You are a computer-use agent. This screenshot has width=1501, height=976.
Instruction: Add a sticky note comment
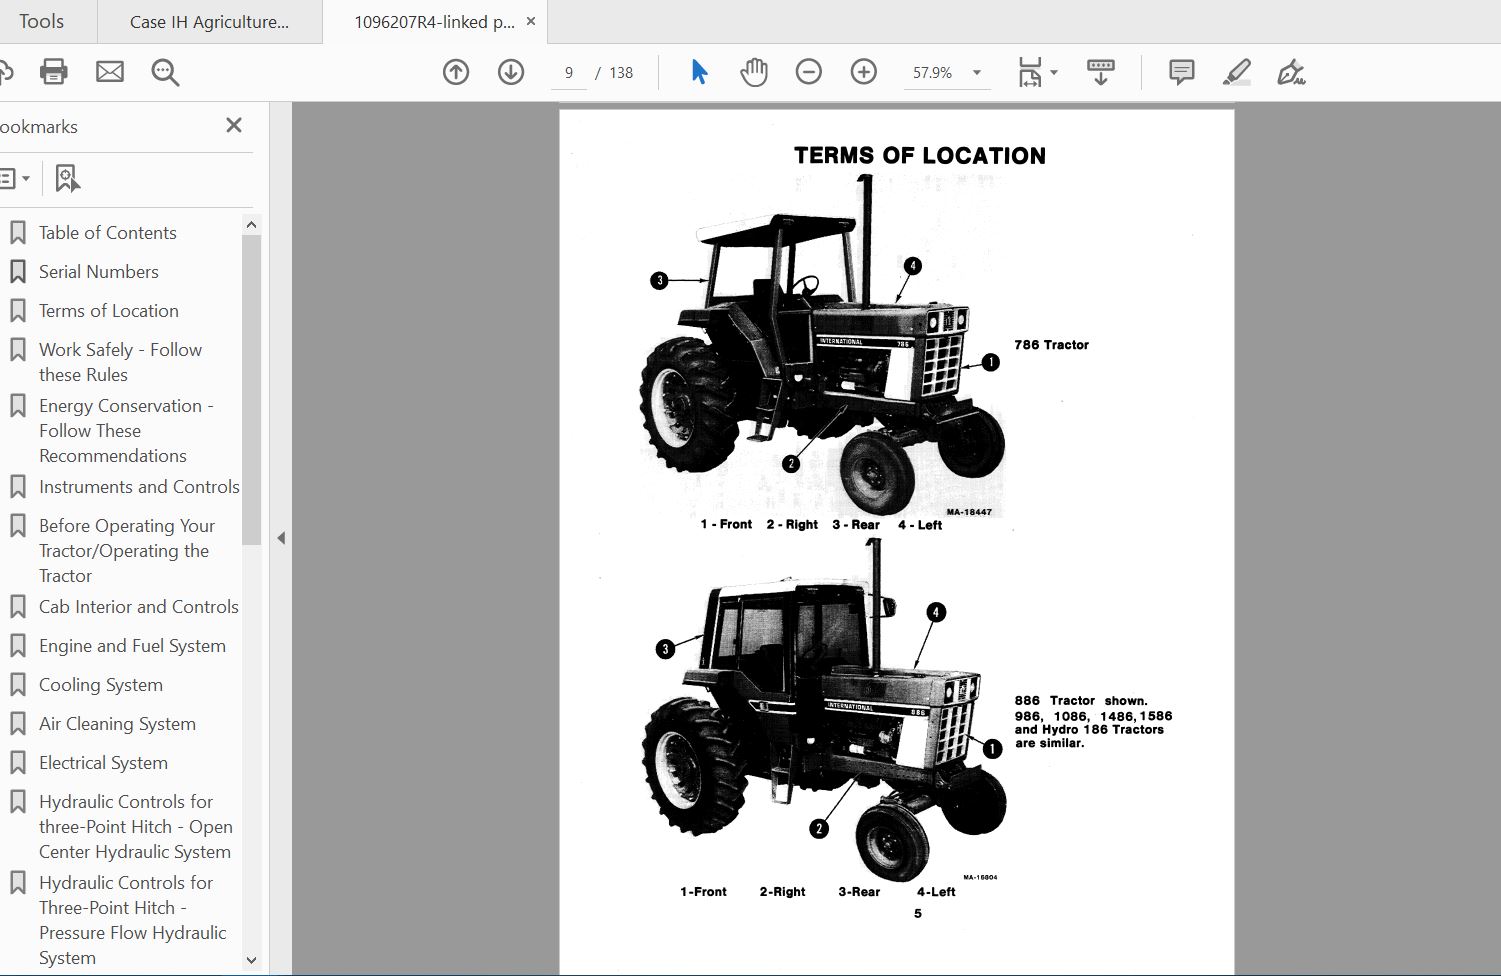(1182, 72)
